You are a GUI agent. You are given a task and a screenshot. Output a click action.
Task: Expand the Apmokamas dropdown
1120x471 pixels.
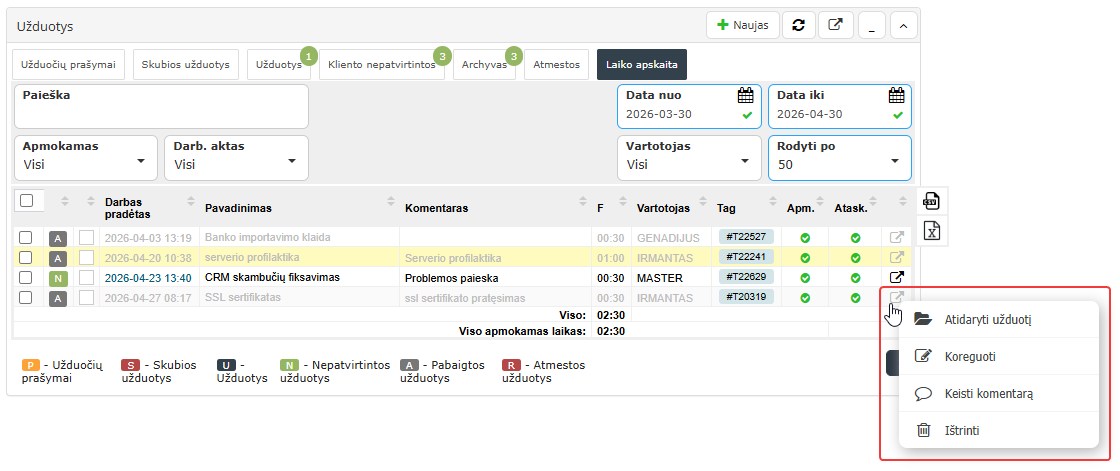(86, 158)
